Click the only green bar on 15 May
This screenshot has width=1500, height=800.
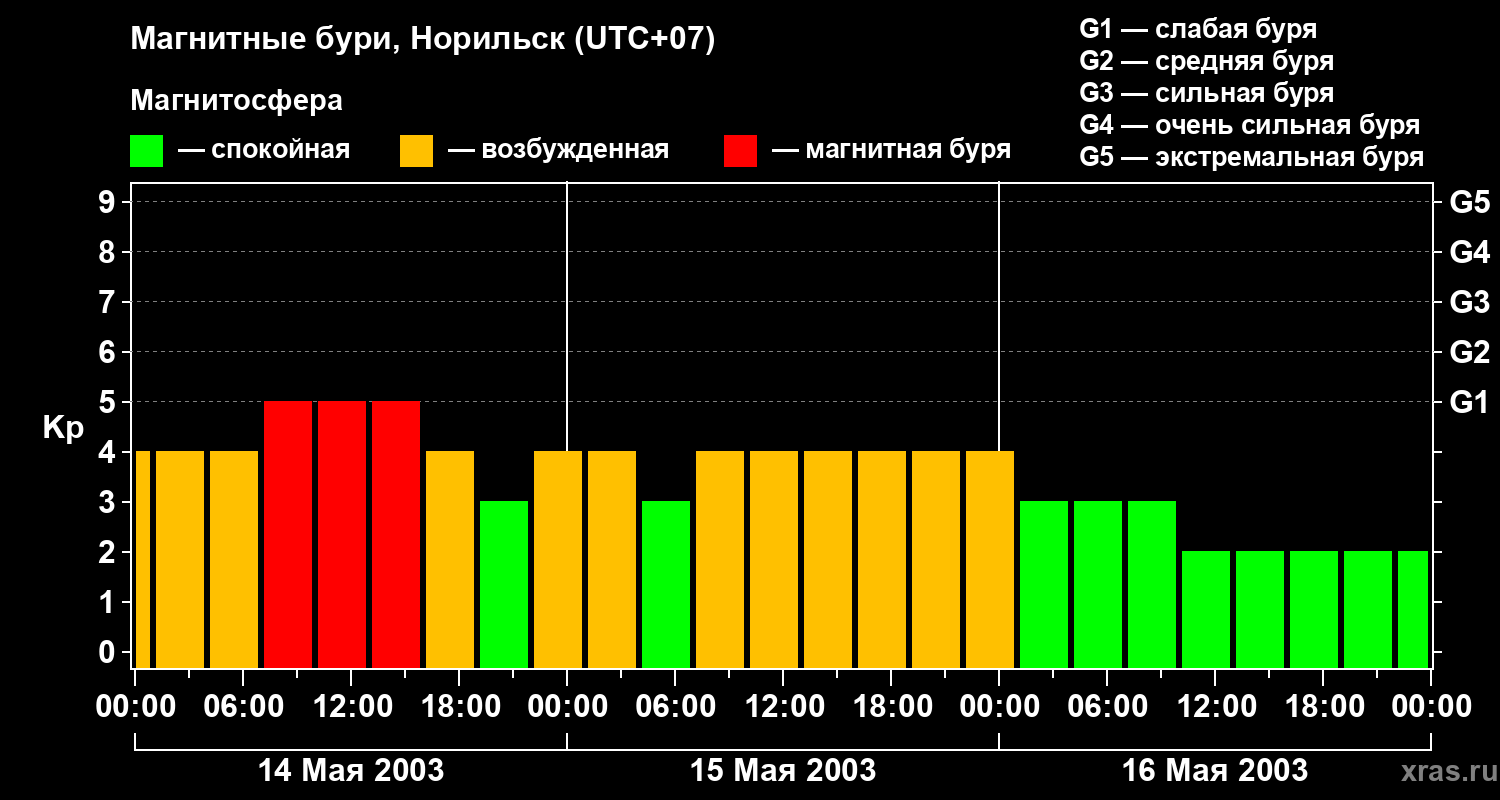click(x=666, y=584)
